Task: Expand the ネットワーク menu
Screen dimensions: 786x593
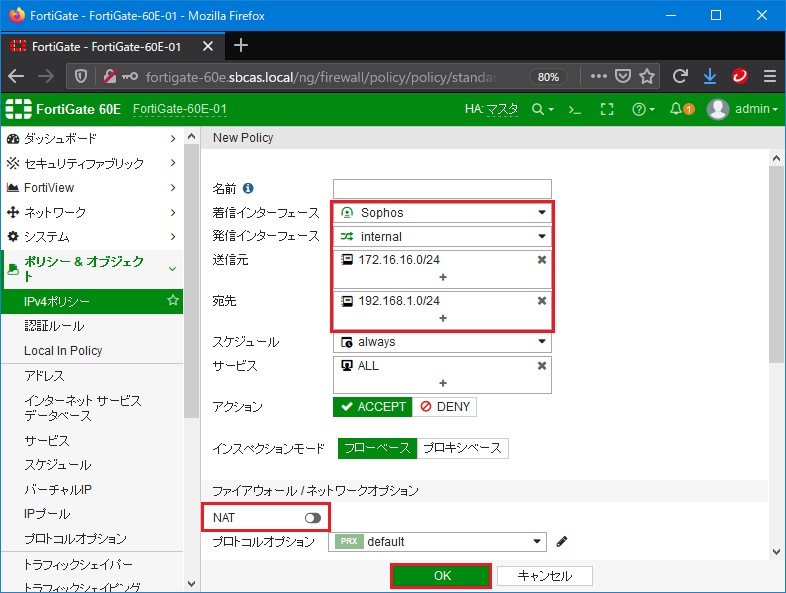Action: (92, 212)
